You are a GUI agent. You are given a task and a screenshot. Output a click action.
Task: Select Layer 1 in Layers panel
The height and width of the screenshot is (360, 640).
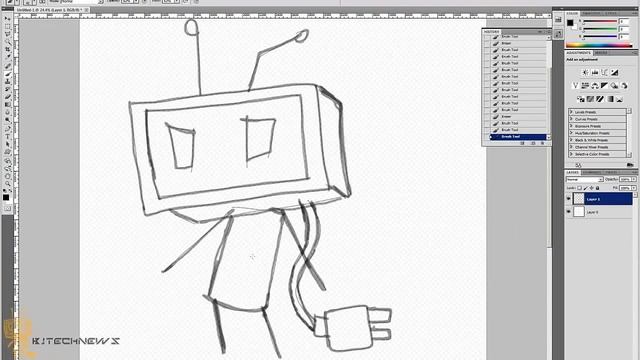pyautogui.click(x=602, y=199)
